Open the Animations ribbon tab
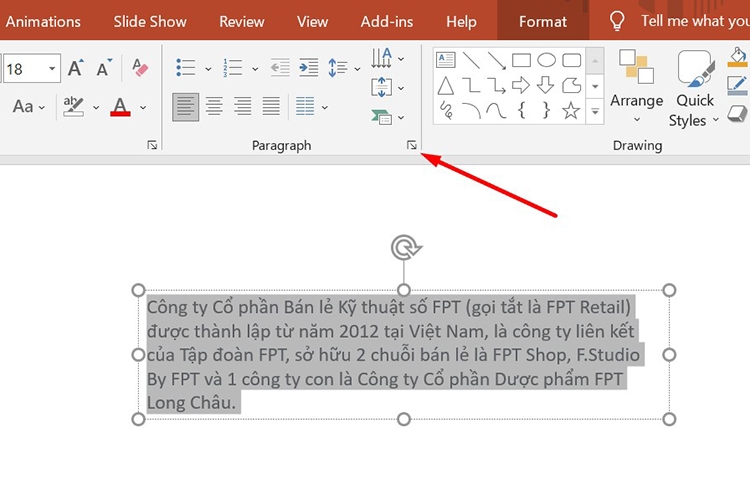750x500 pixels. (x=43, y=22)
